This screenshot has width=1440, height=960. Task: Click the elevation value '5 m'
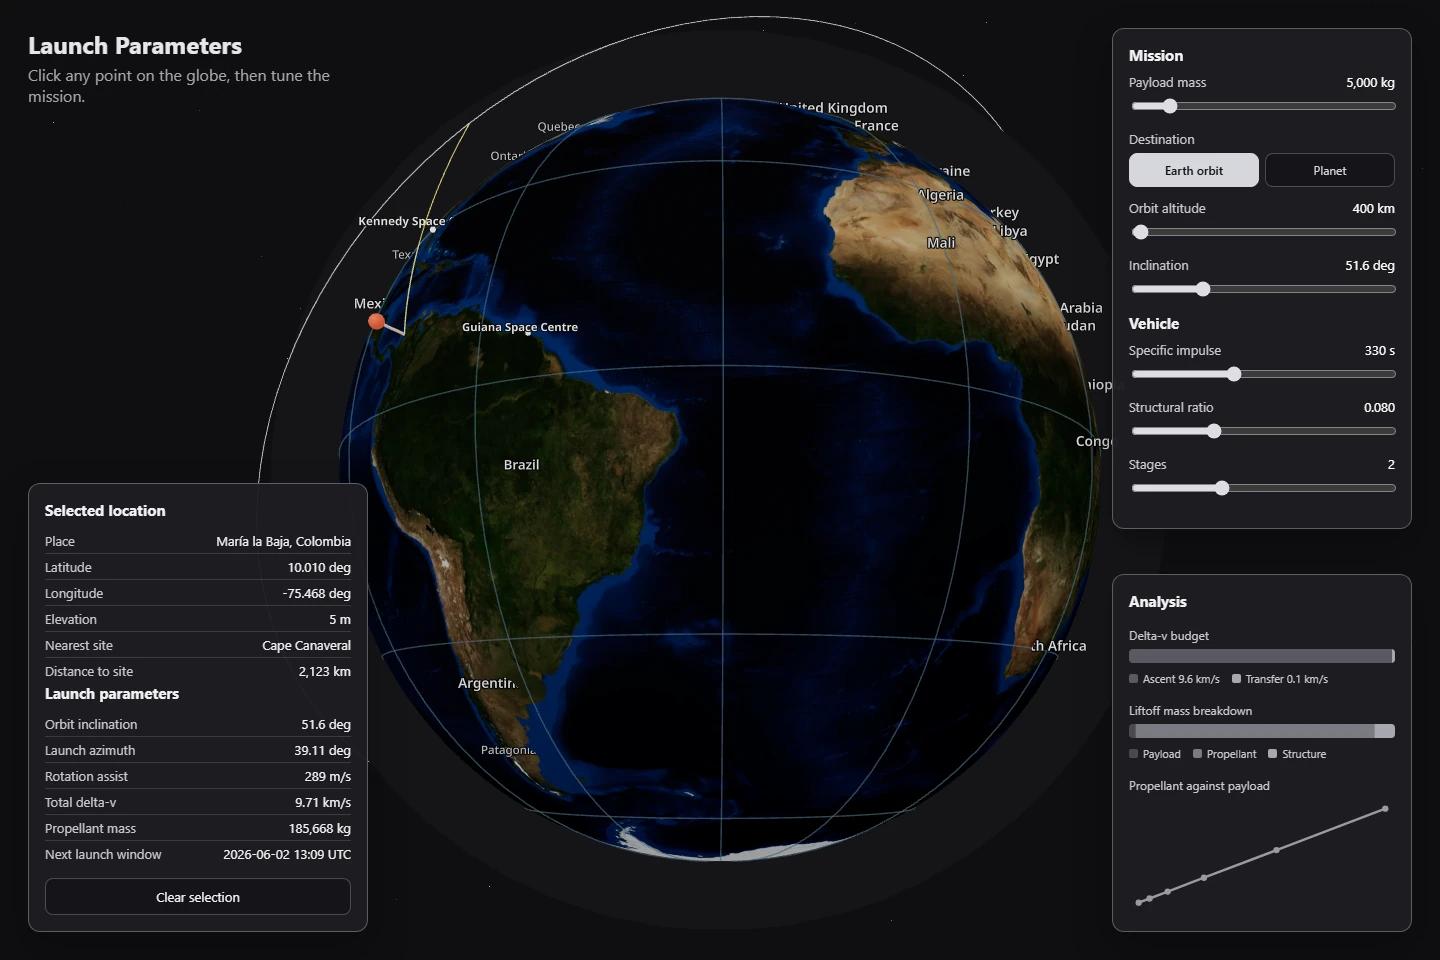340,619
